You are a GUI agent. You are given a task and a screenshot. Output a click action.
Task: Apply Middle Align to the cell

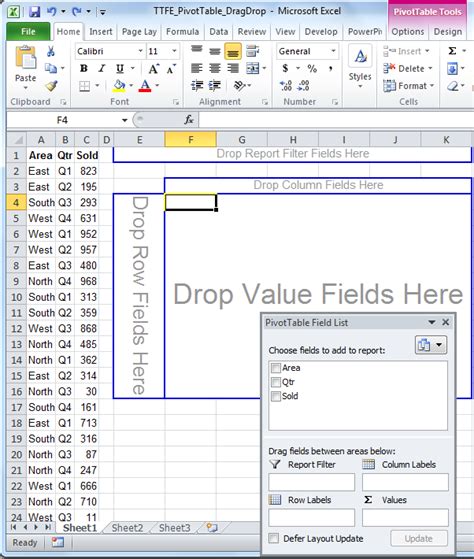(x=215, y=51)
